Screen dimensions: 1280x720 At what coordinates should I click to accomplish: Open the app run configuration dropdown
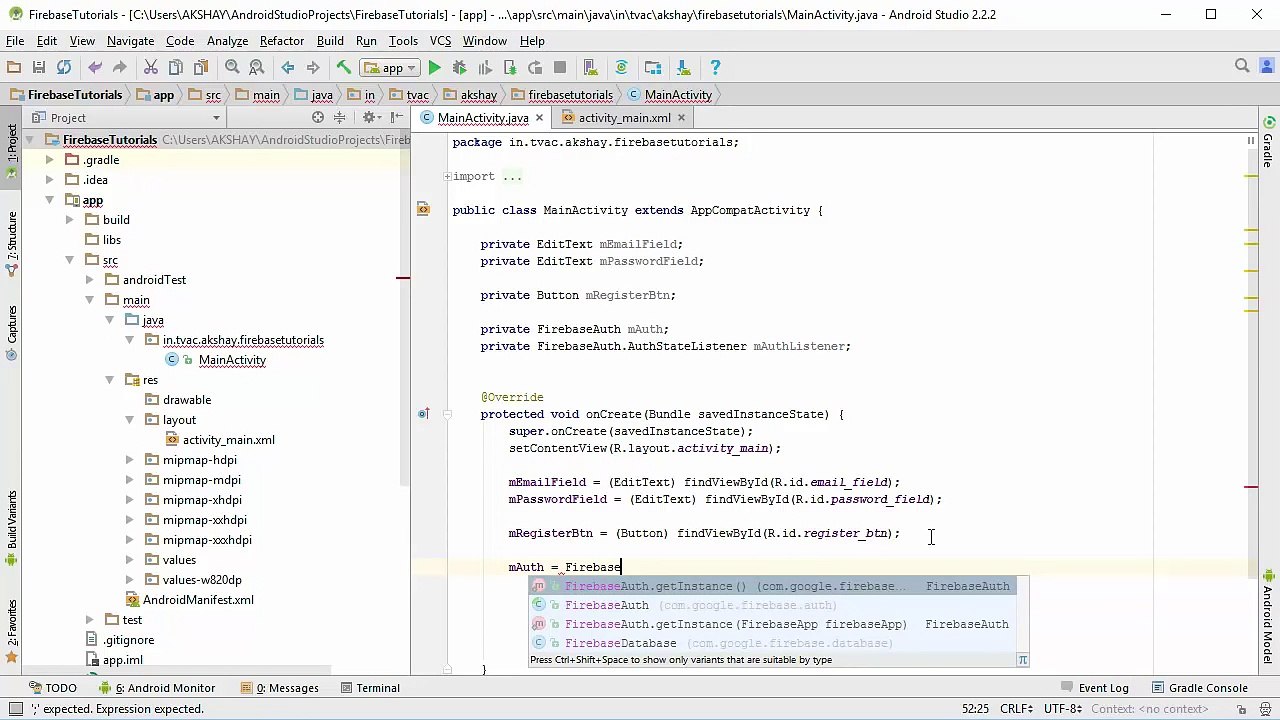point(391,68)
